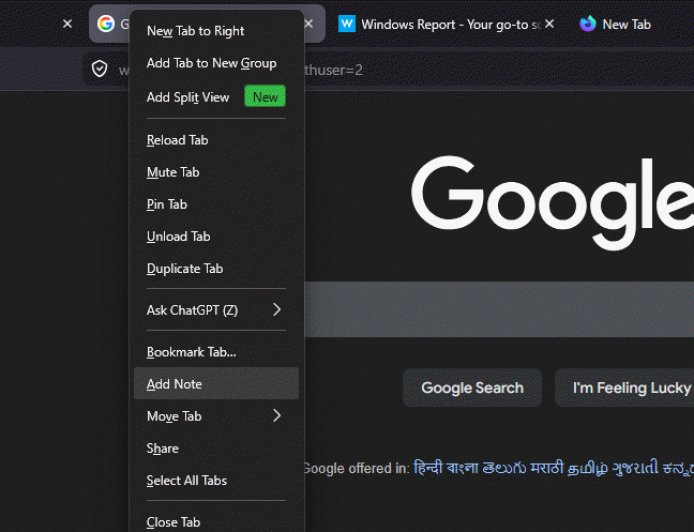694x532 pixels.
Task: Close the Windows Report tab
Action: click(549, 24)
